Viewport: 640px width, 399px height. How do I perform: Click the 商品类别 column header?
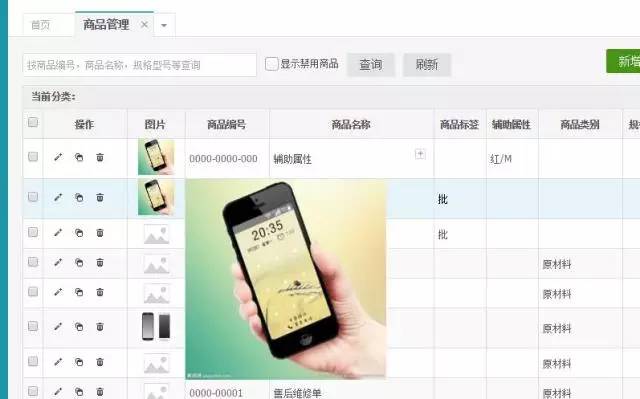580,124
